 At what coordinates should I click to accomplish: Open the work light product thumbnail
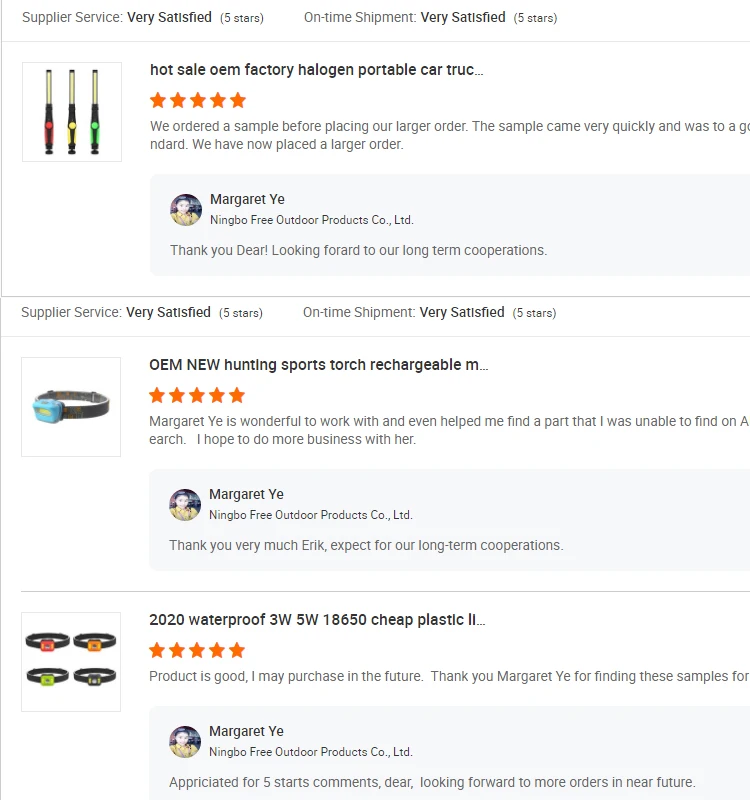[72, 112]
